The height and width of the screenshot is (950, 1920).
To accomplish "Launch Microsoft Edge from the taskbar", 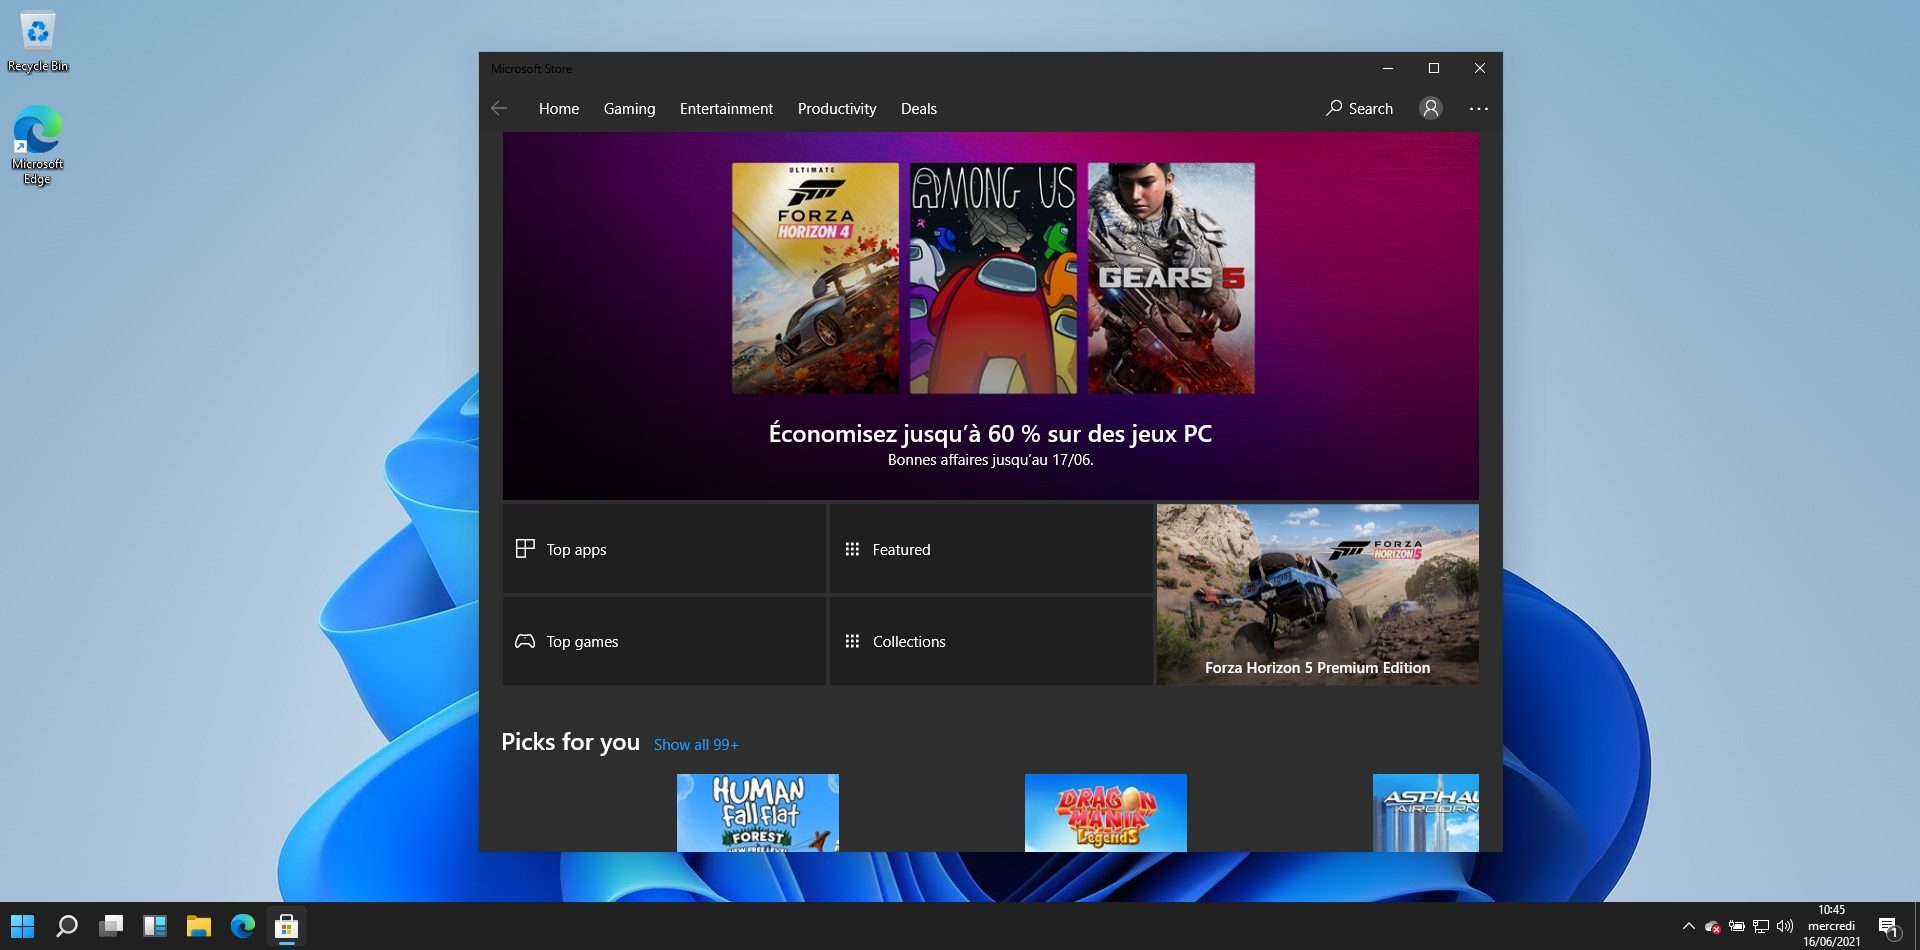I will [x=243, y=926].
